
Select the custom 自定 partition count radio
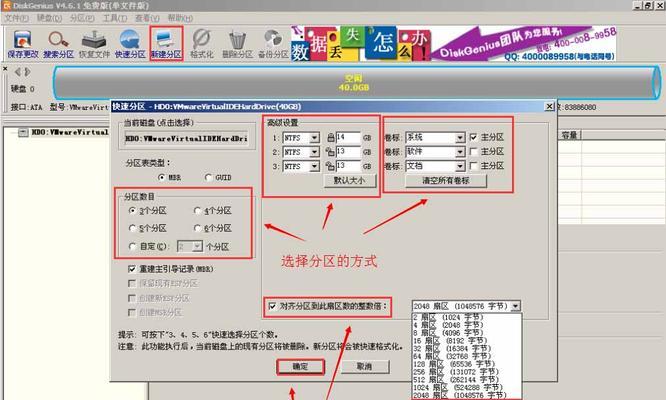coord(133,246)
